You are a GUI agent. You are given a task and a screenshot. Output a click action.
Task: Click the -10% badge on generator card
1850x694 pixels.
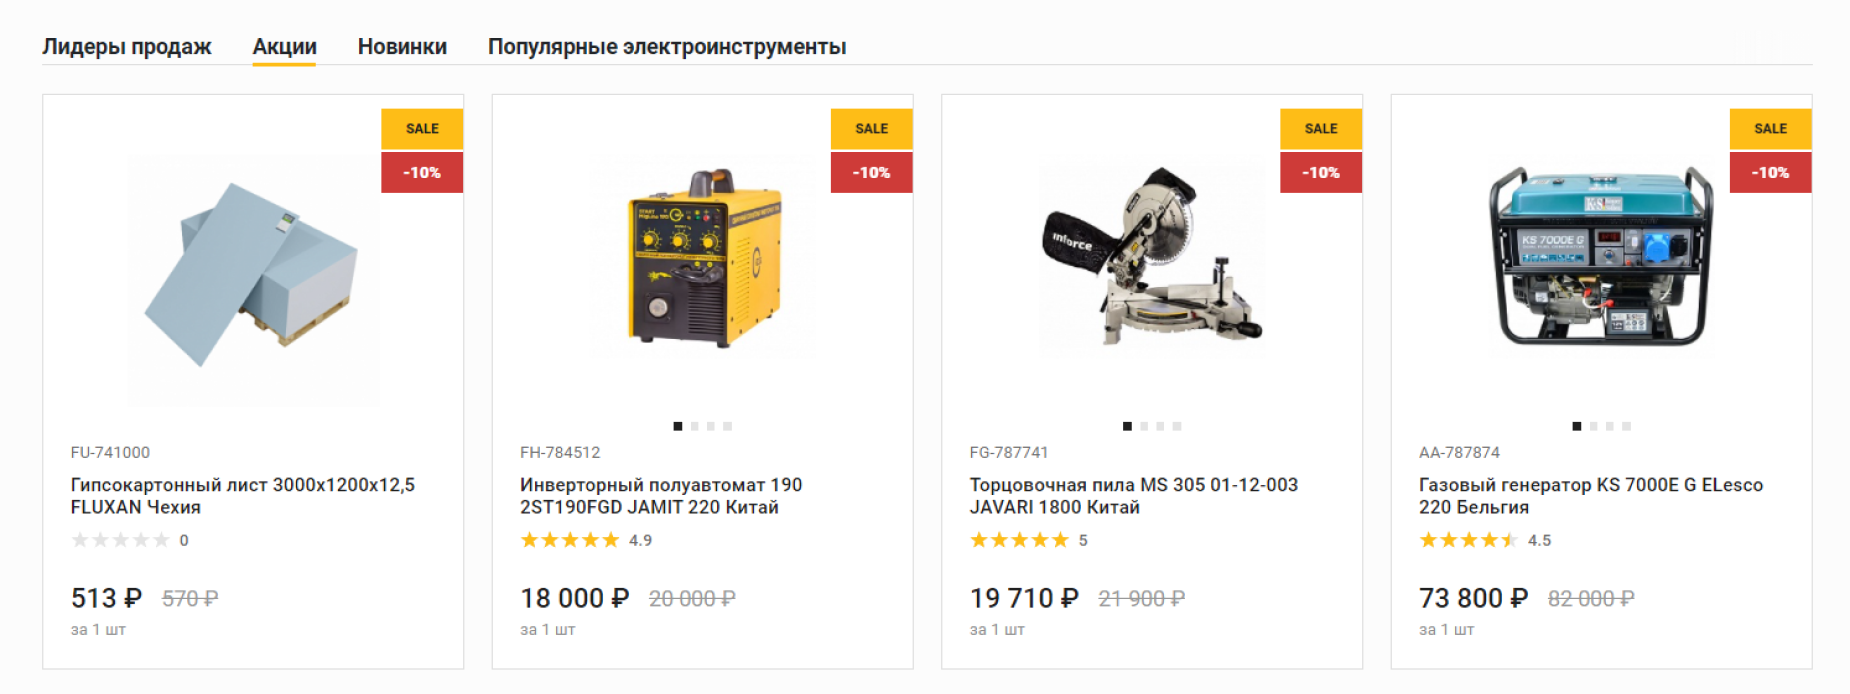pos(1770,172)
